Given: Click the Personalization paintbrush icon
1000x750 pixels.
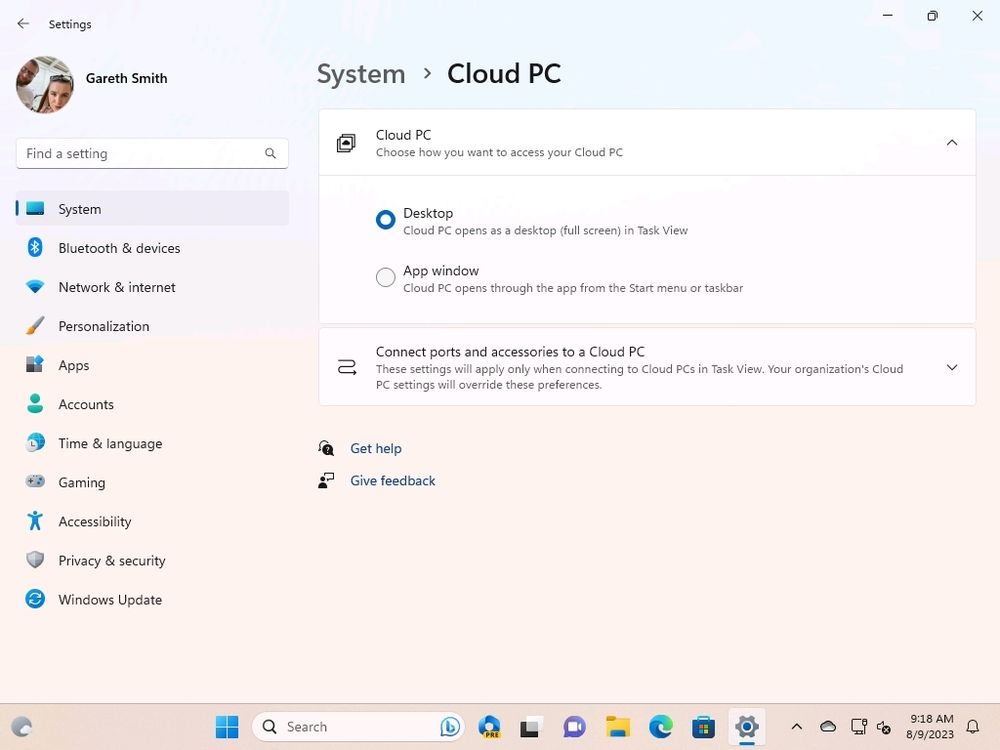Looking at the screenshot, I should 35,325.
